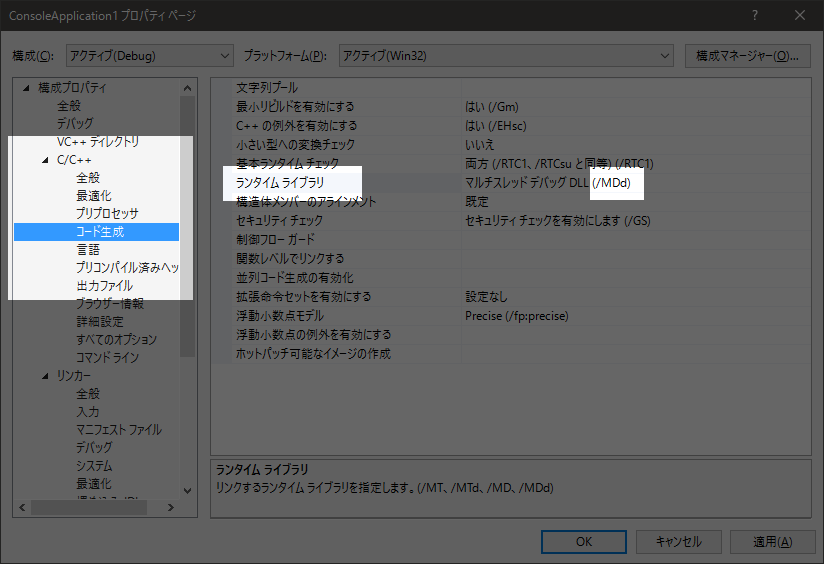Select マニフェスト ファイル tree item
This screenshot has height=564, width=824.
[x=119, y=429]
